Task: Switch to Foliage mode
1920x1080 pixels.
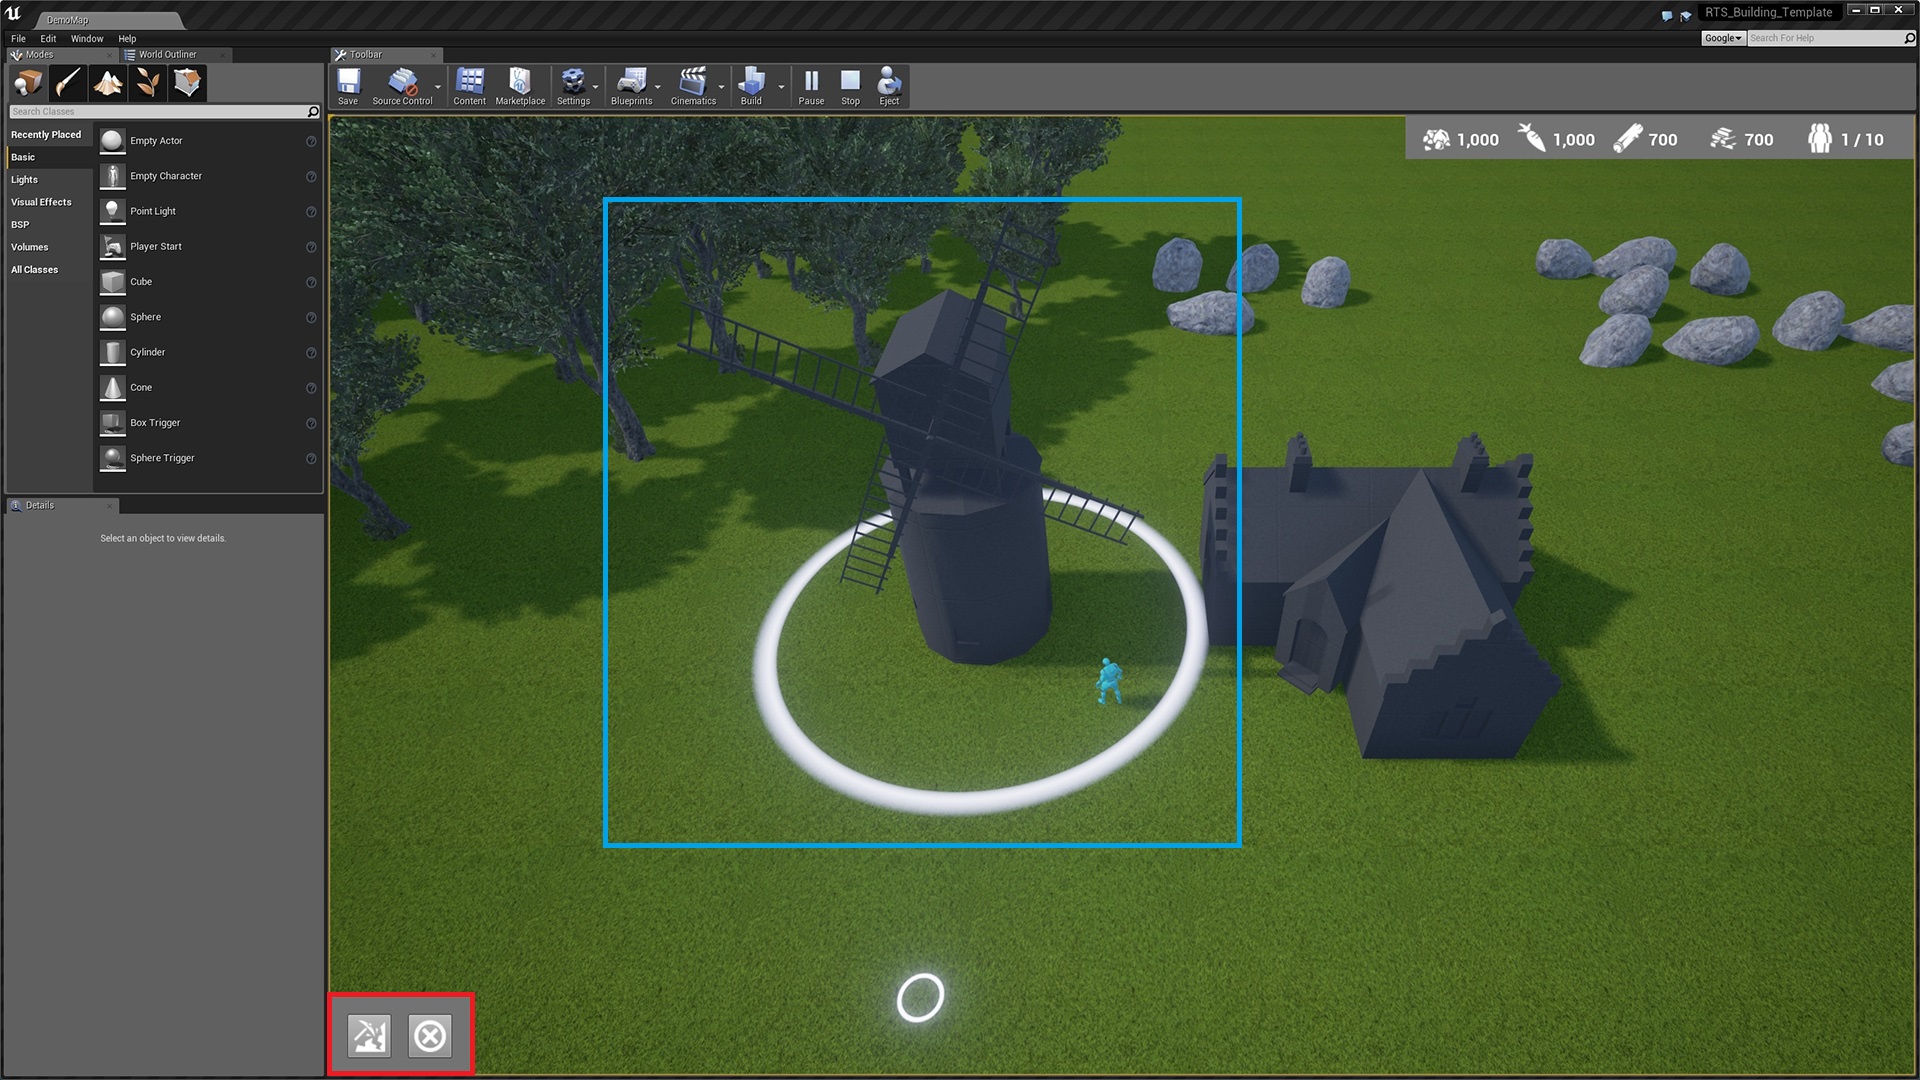Action: tap(148, 83)
